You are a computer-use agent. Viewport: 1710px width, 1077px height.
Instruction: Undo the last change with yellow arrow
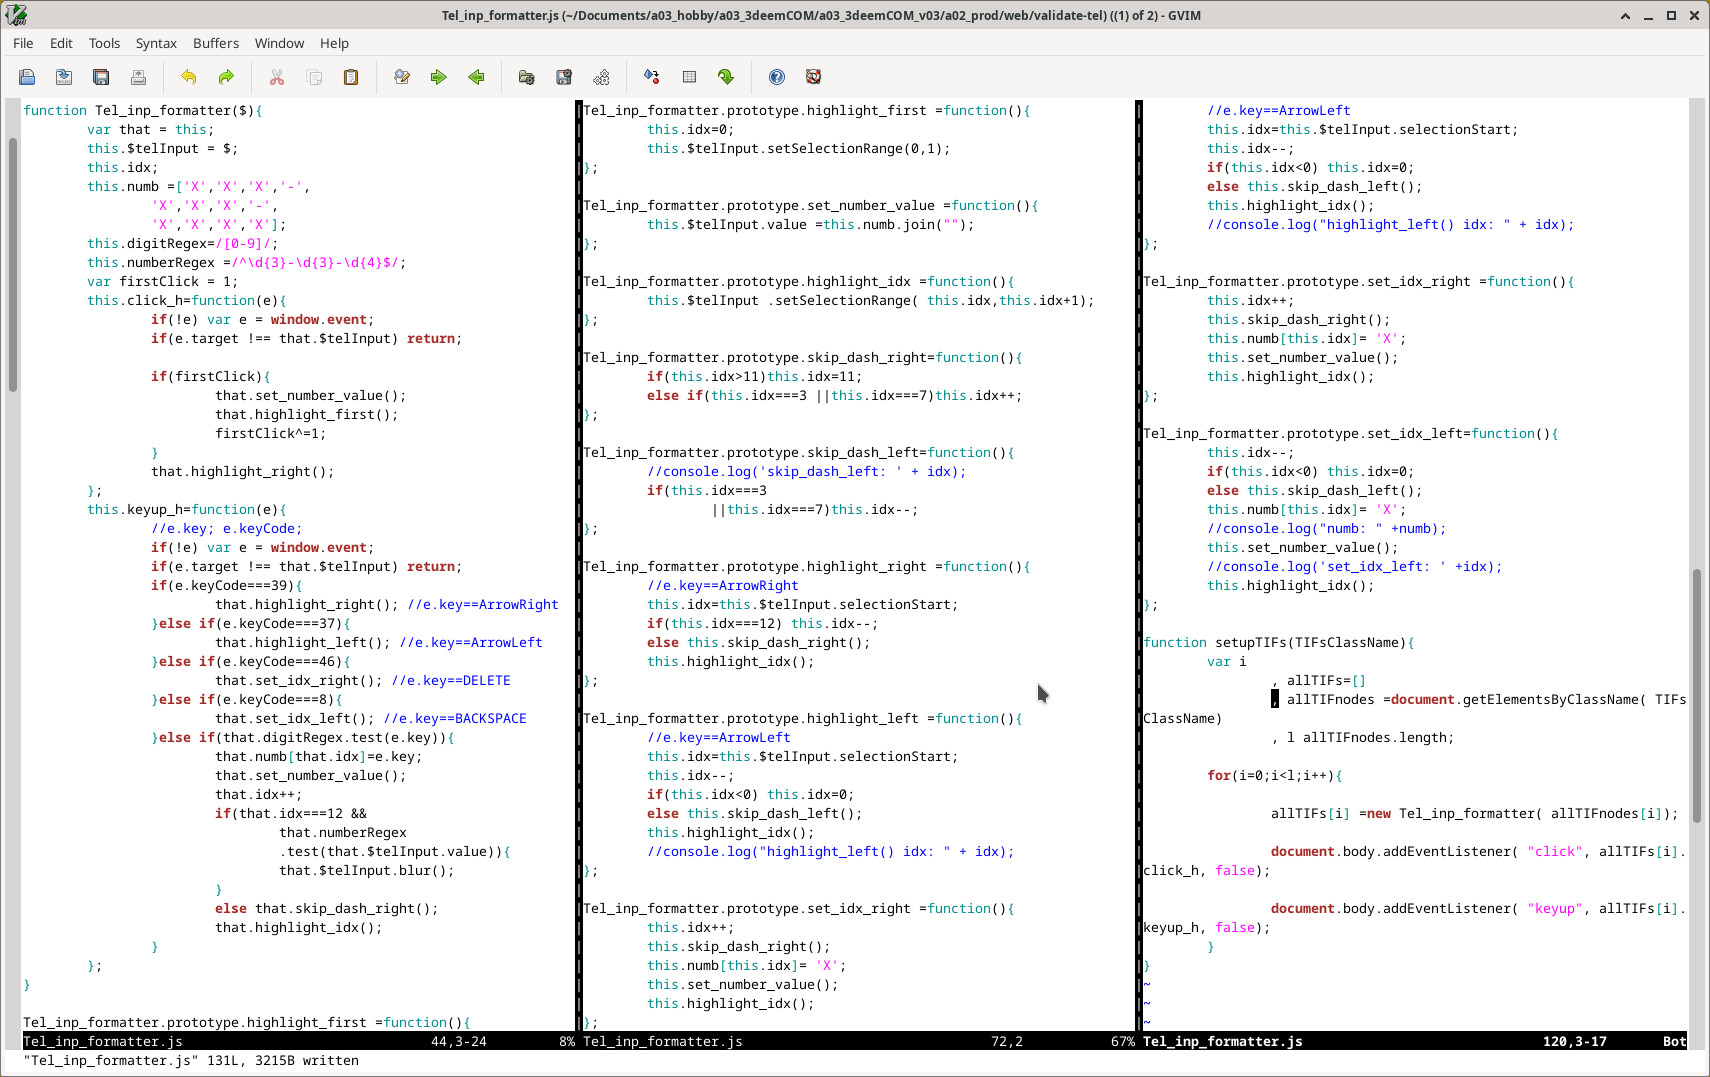(x=188, y=77)
